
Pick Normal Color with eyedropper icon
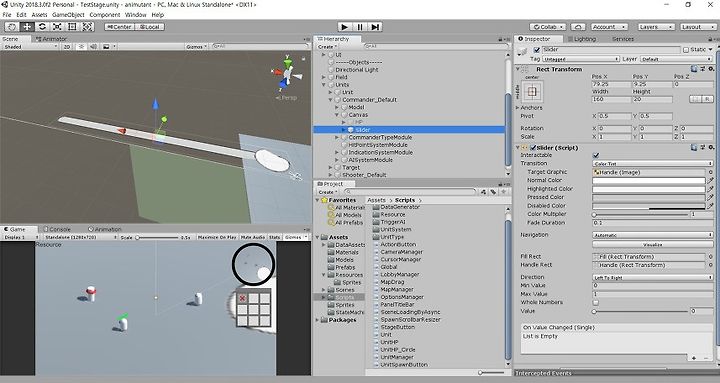[x=710, y=180]
